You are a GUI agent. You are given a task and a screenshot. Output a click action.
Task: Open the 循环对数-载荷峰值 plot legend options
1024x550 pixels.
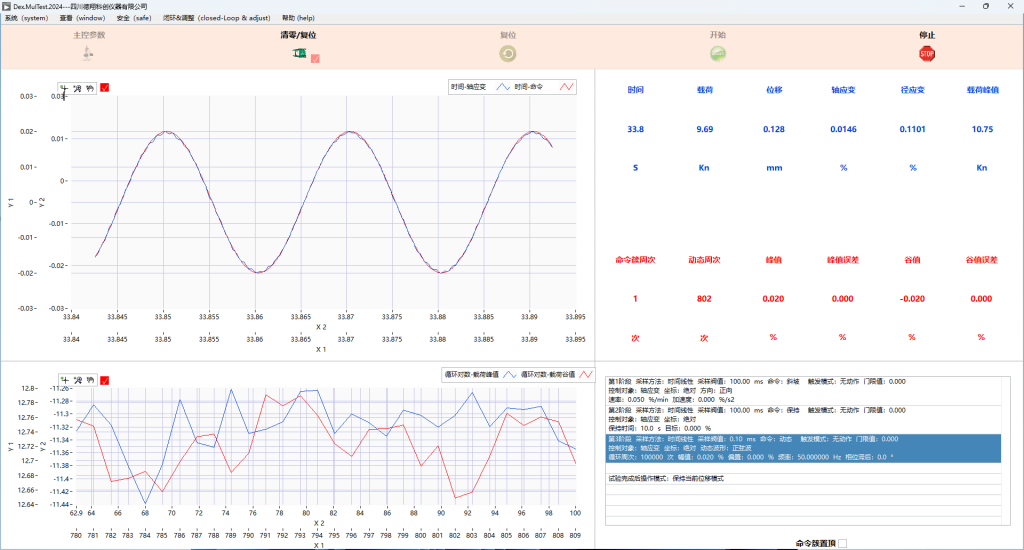[510, 374]
